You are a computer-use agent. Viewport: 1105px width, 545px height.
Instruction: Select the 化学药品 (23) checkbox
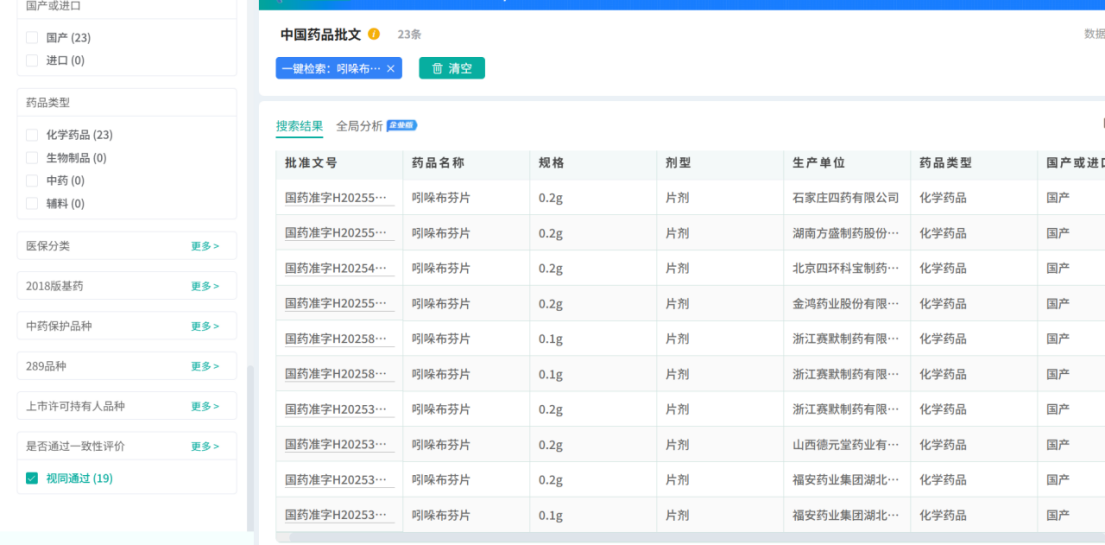pyautogui.click(x=32, y=135)
